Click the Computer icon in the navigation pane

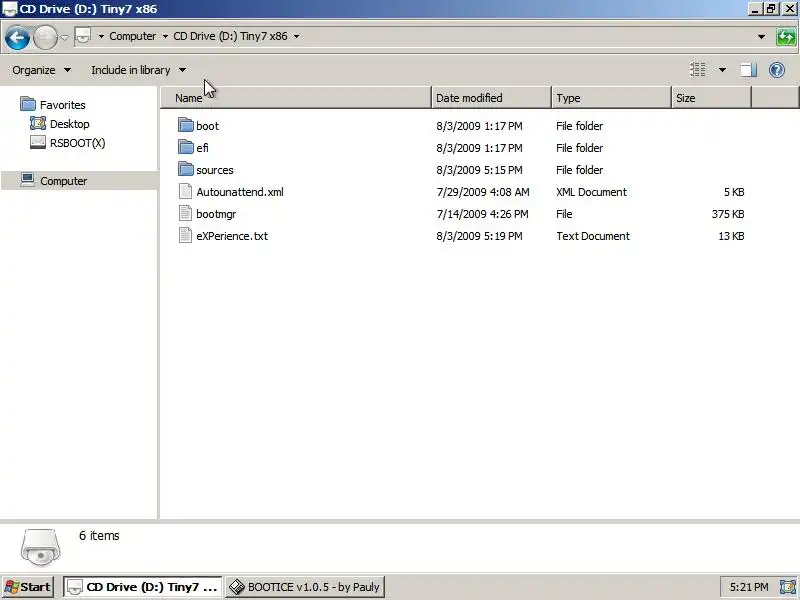pyautogui.click(x=28, y=180)
